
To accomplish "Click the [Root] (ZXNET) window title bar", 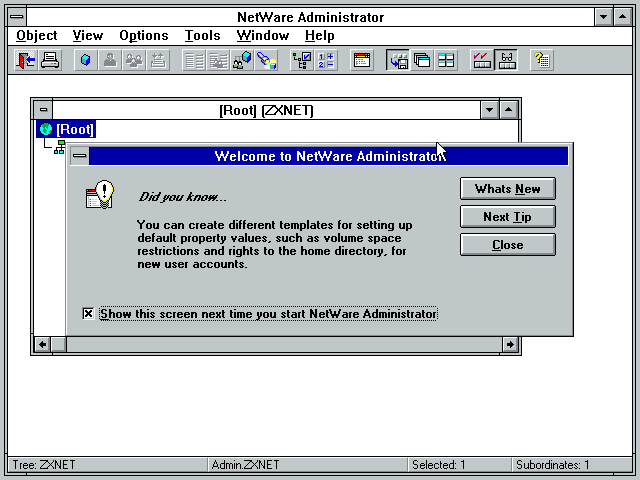I will pos(267,110).
